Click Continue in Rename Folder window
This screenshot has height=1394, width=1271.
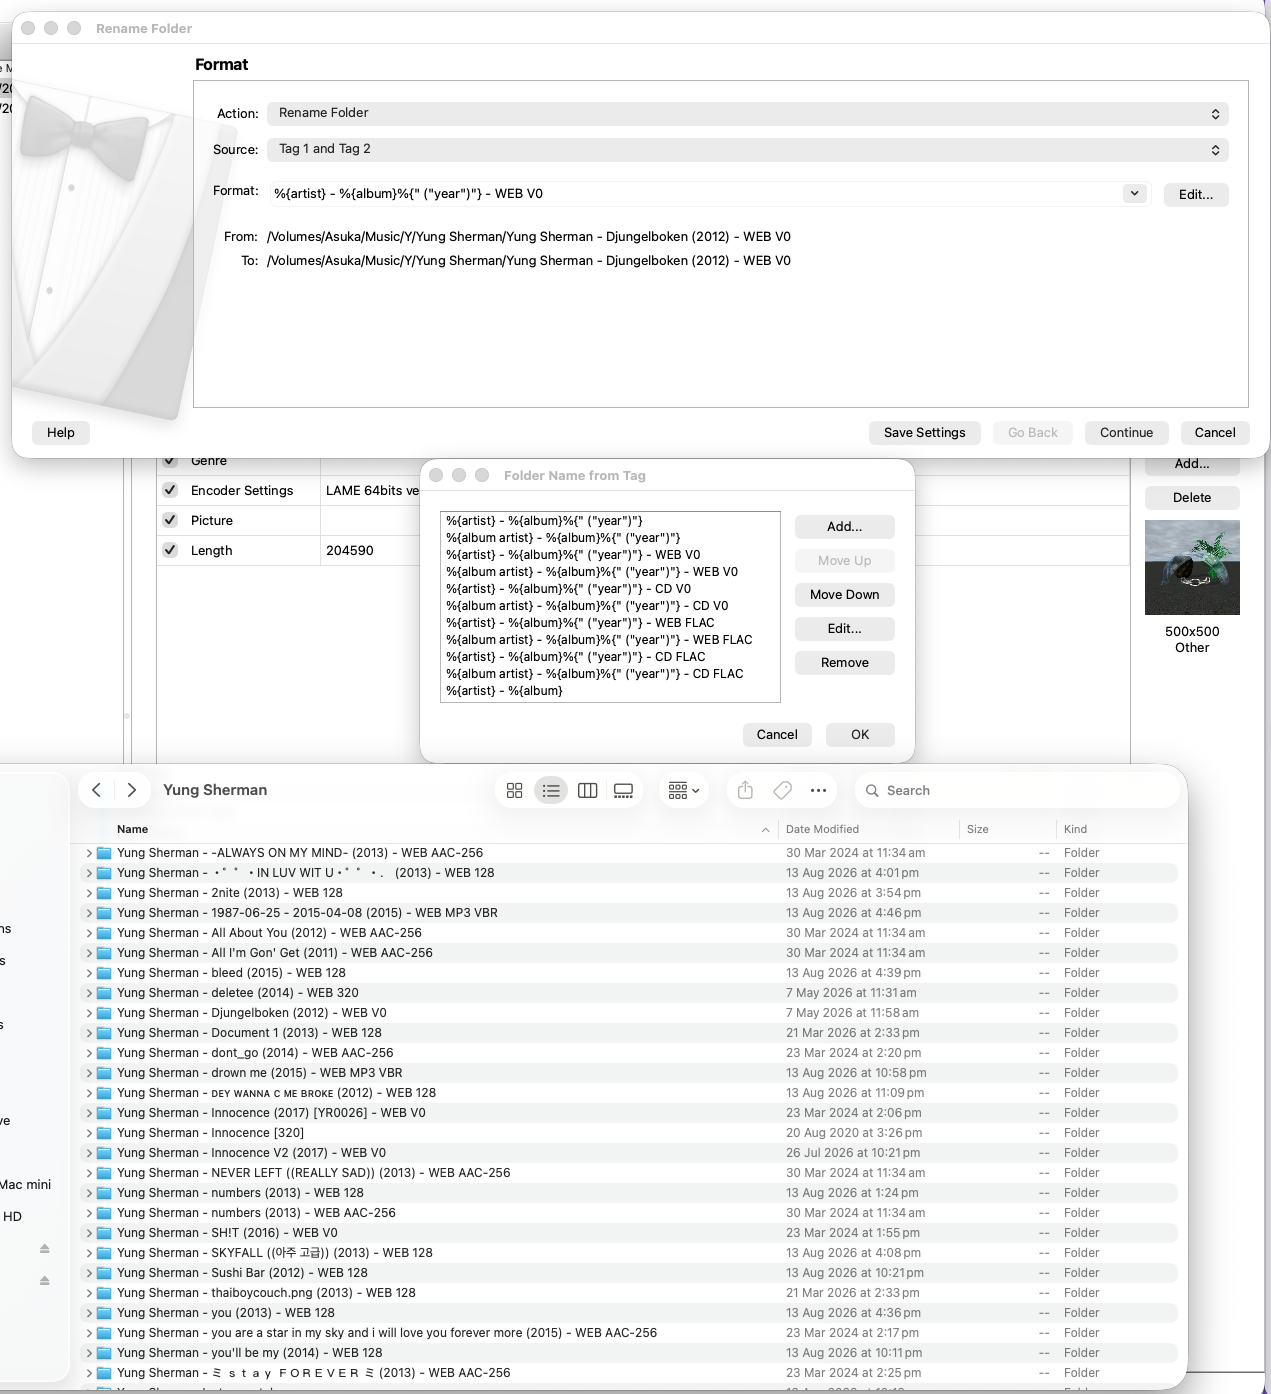point(1127,433)
